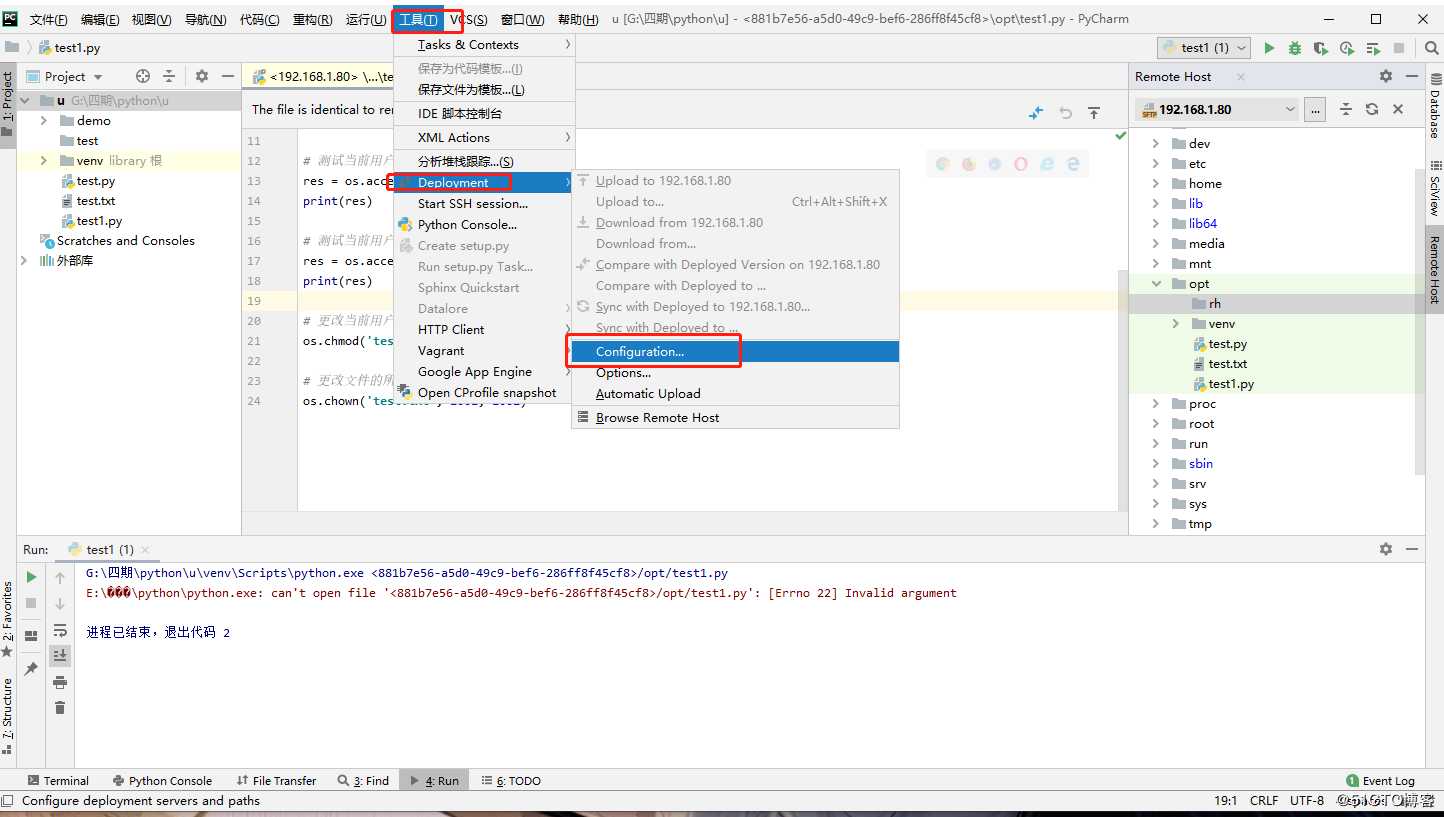Select Deployment in the Tools menu
This screenshot has width=1444, height=817.
483,183
